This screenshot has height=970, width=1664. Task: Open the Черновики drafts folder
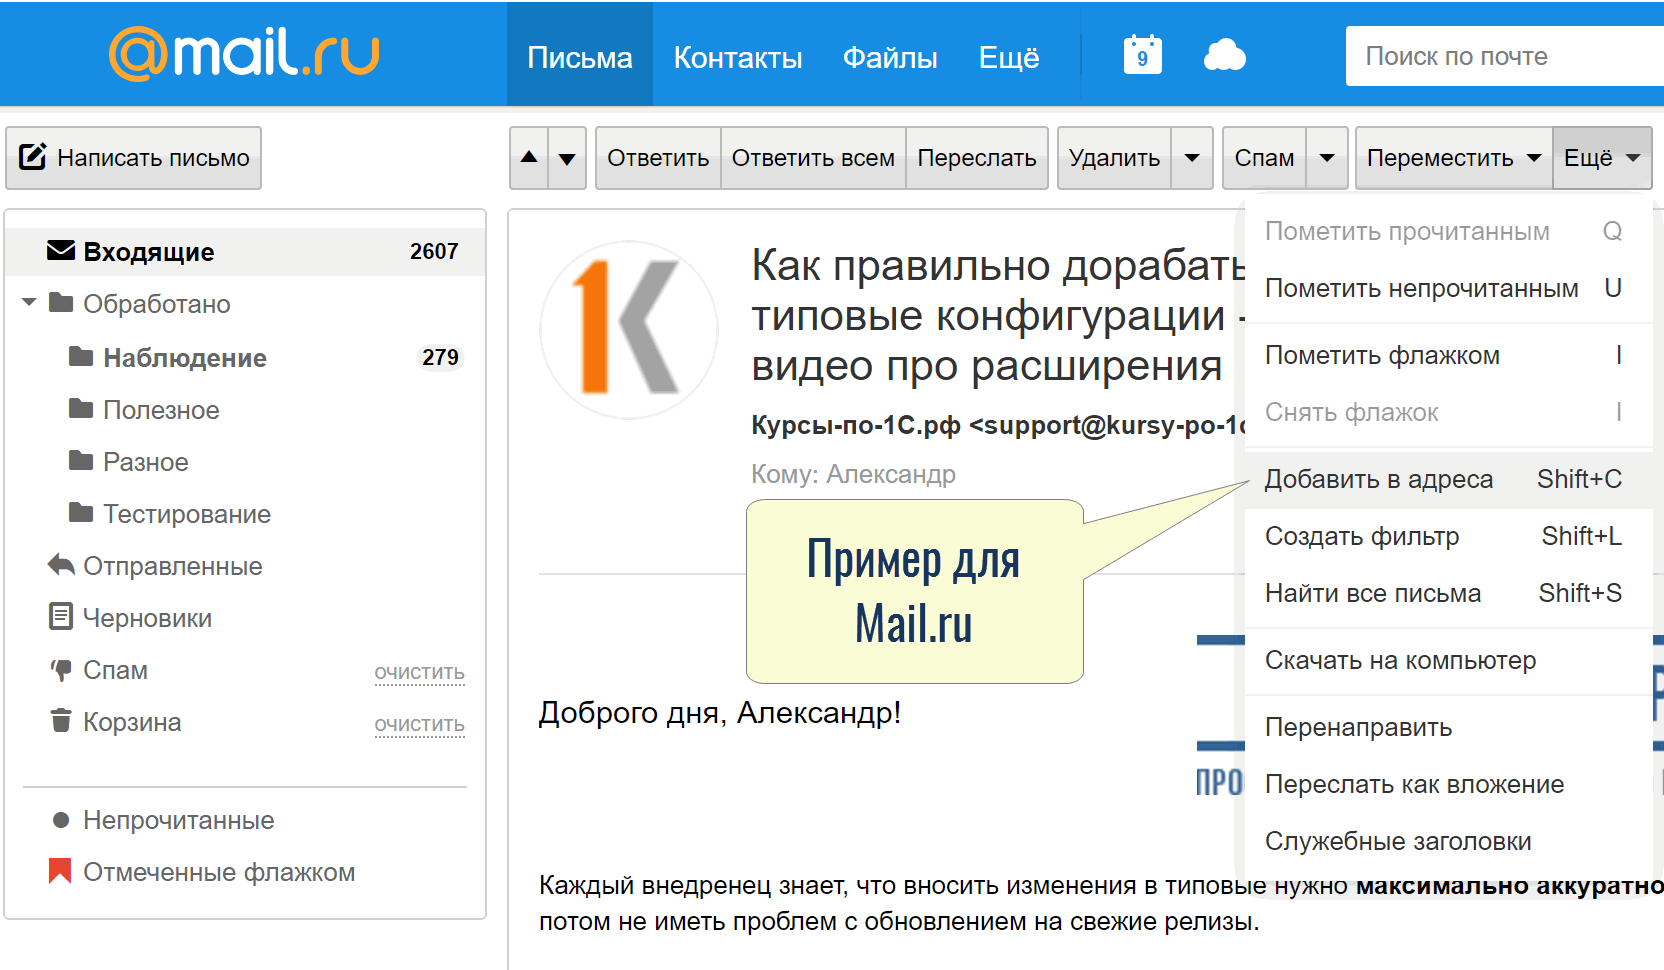pos(148,617)
